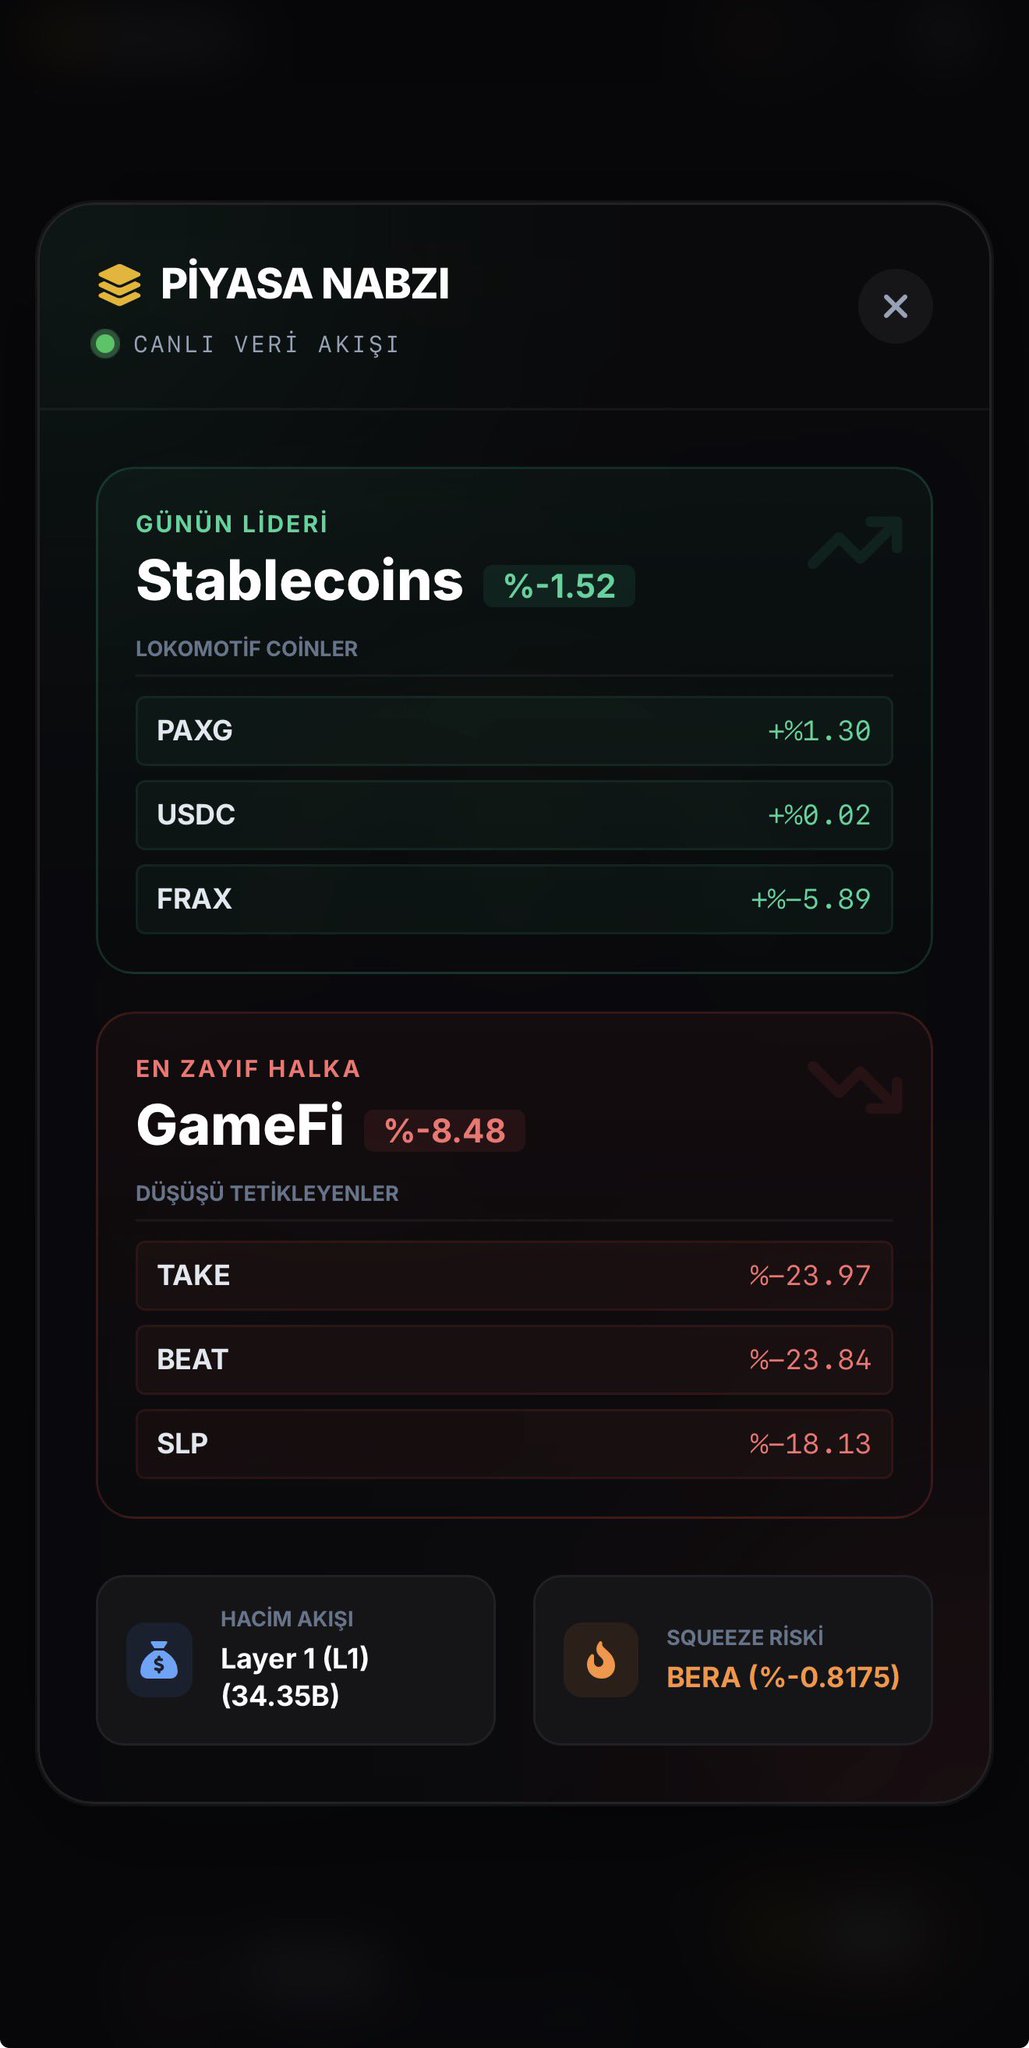Click the GameFi %-8.48 badge
The width and height of the screenshot is (1029, 2048).
(x=445, y=1131)
